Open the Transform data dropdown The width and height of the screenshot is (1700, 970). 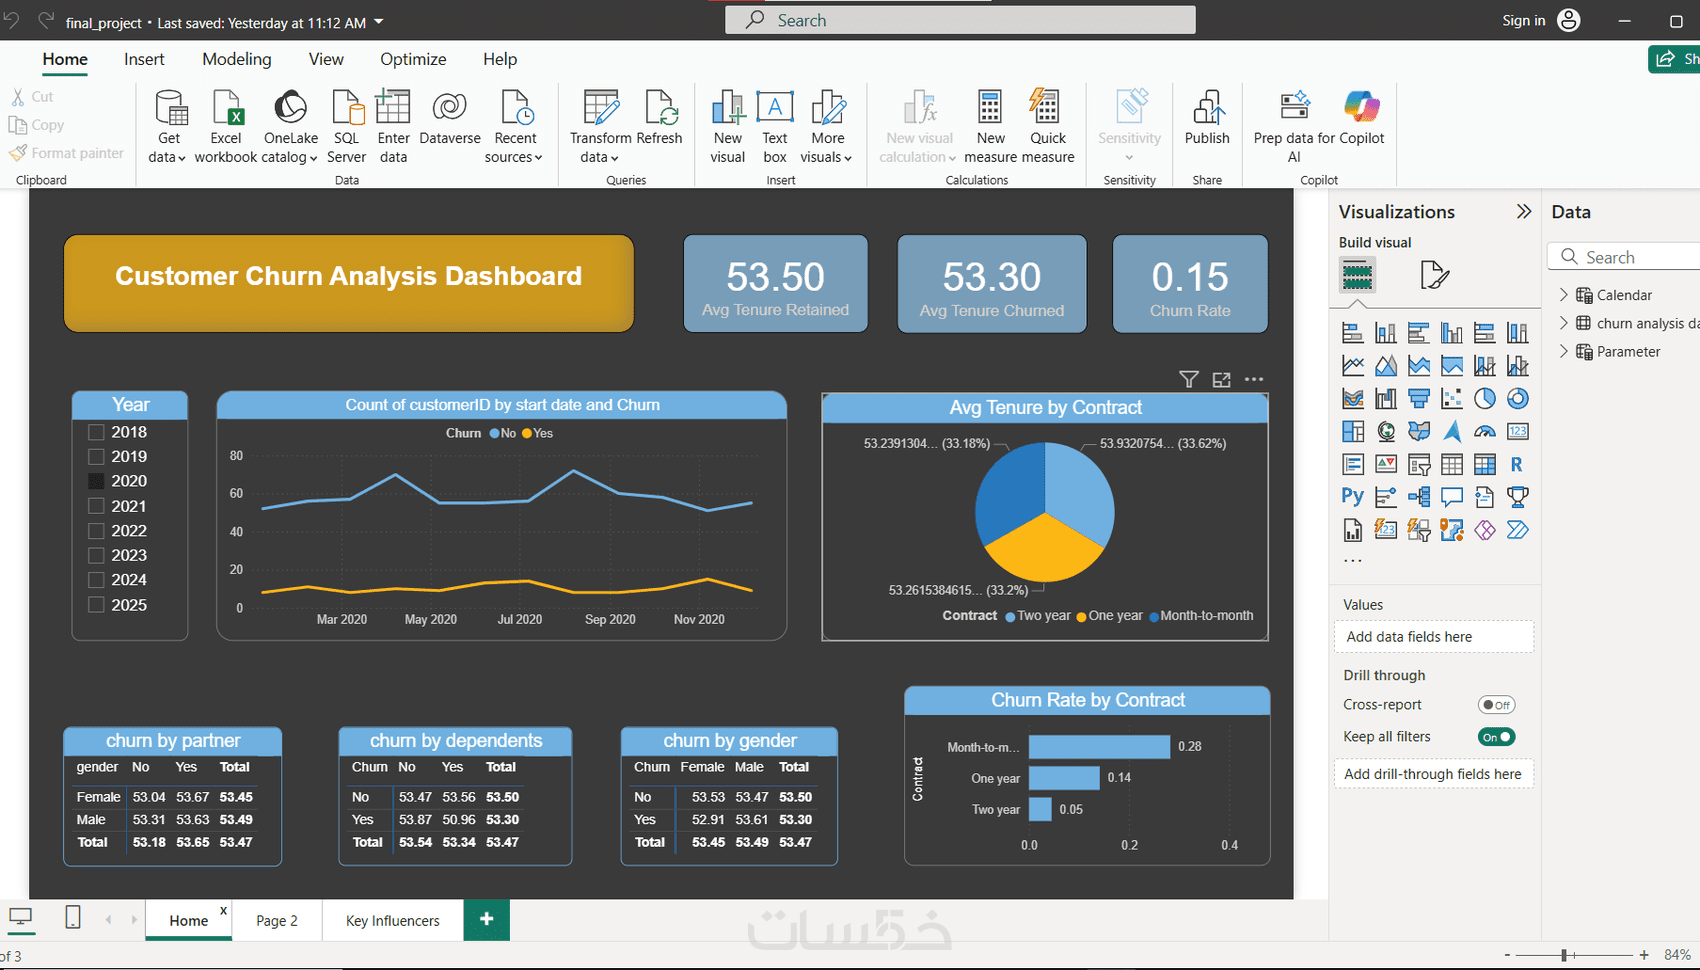[x=600, y=127]
